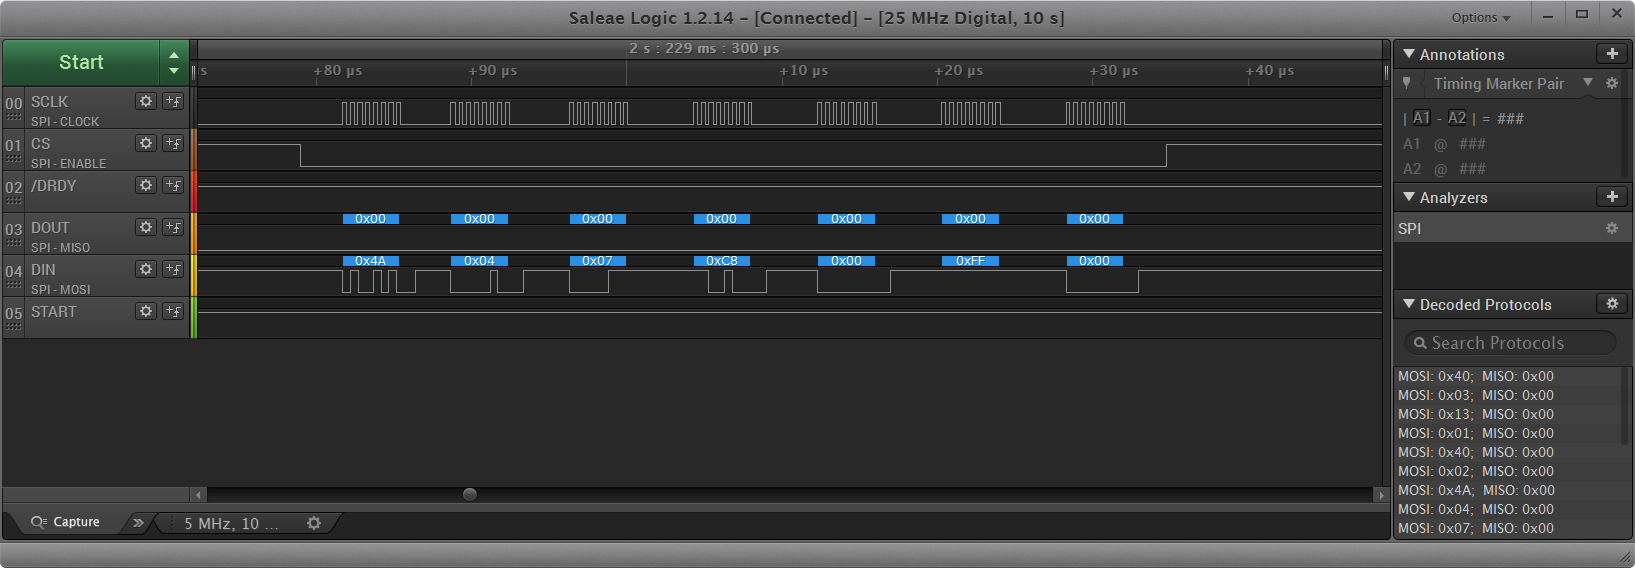Select the A1 timing marker

[1421, 118]
